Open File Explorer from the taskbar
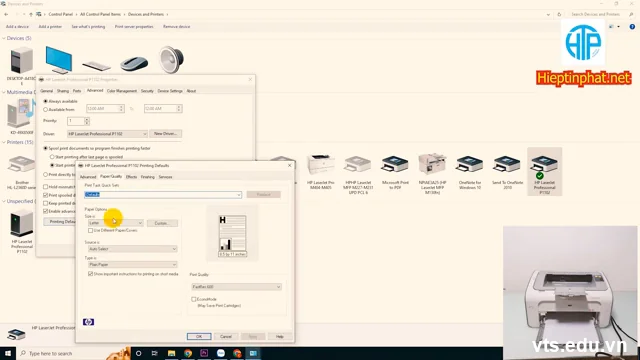The width and height of the screenshot is (640, 360). (171, 353)
